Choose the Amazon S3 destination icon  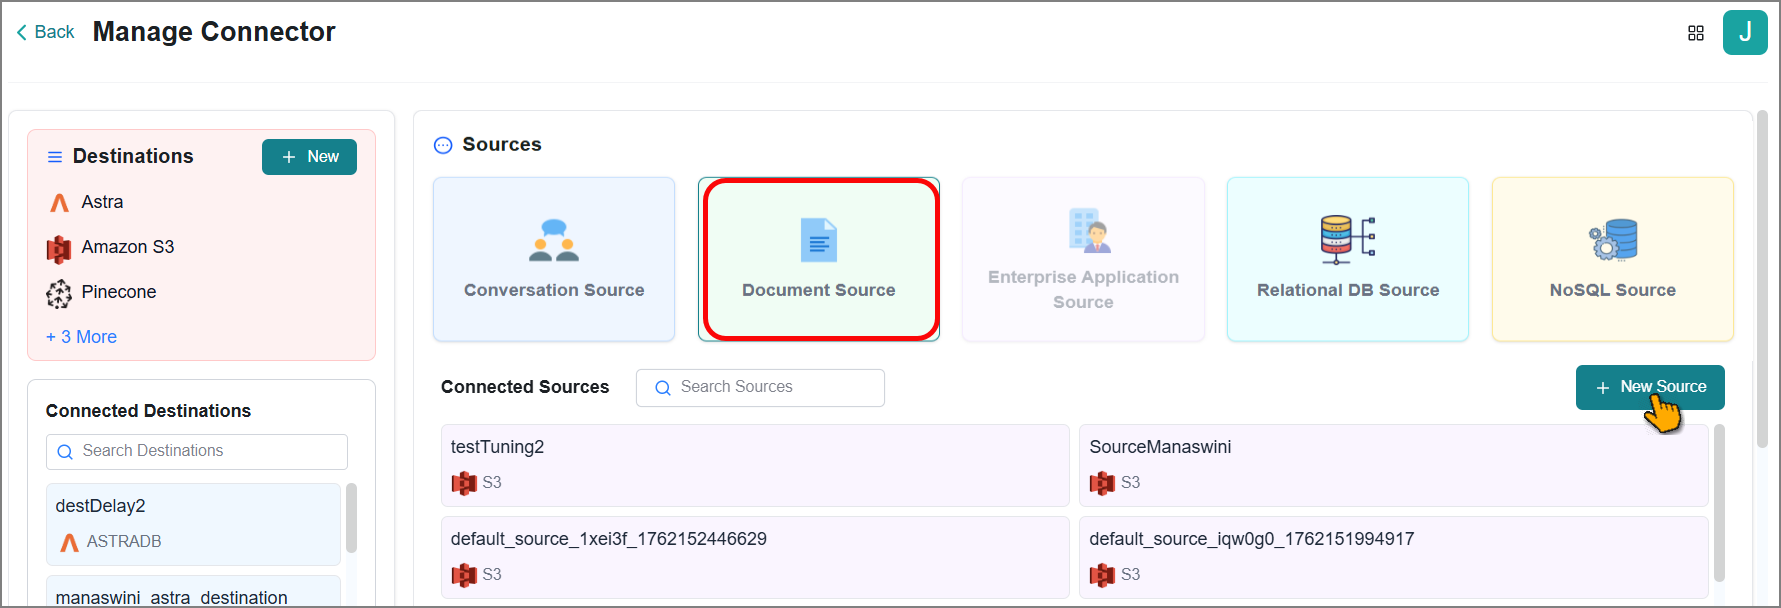click(59, 248)
